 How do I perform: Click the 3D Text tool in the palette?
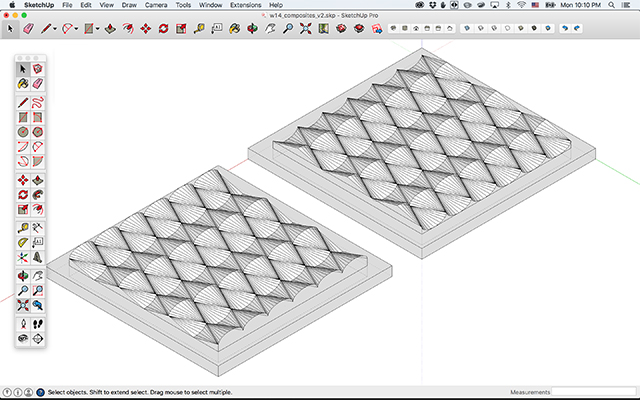coord(38,257)
